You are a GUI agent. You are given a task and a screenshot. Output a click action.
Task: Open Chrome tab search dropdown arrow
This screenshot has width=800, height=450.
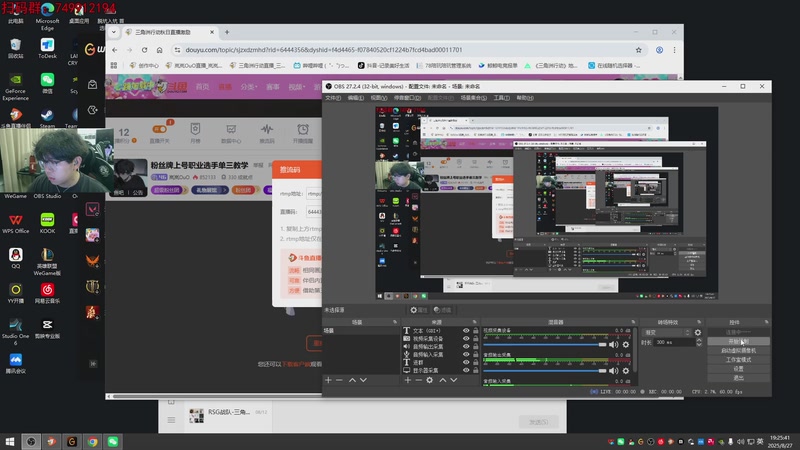click(114, 32)
